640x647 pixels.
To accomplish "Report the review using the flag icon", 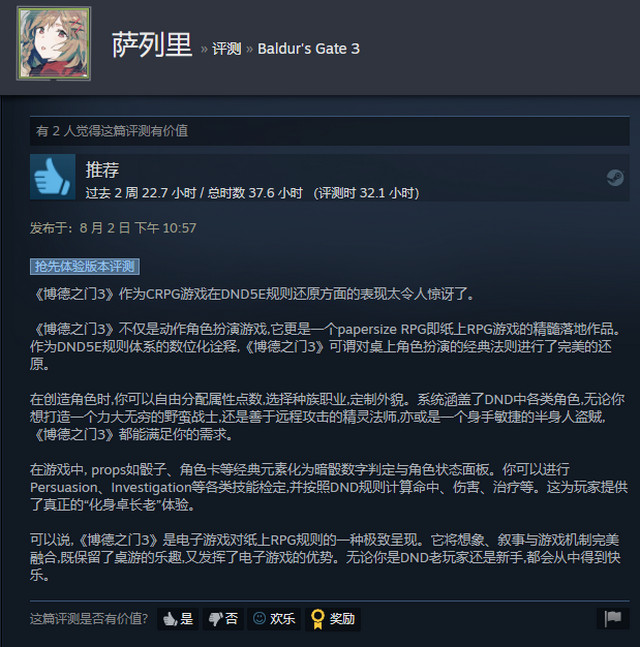I will [613, 618].
